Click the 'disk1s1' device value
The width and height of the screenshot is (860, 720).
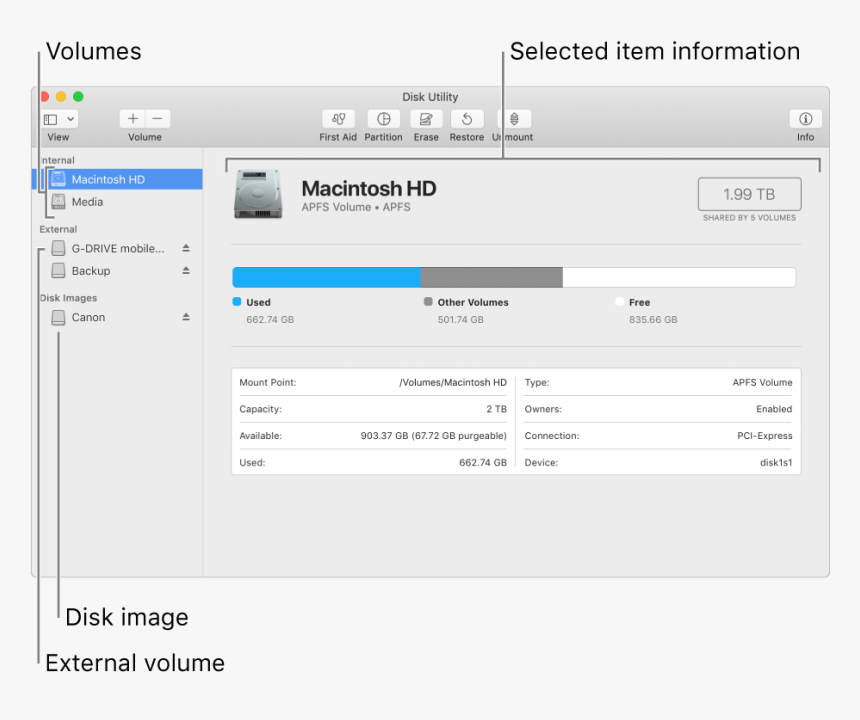click(x=776, y=463)
